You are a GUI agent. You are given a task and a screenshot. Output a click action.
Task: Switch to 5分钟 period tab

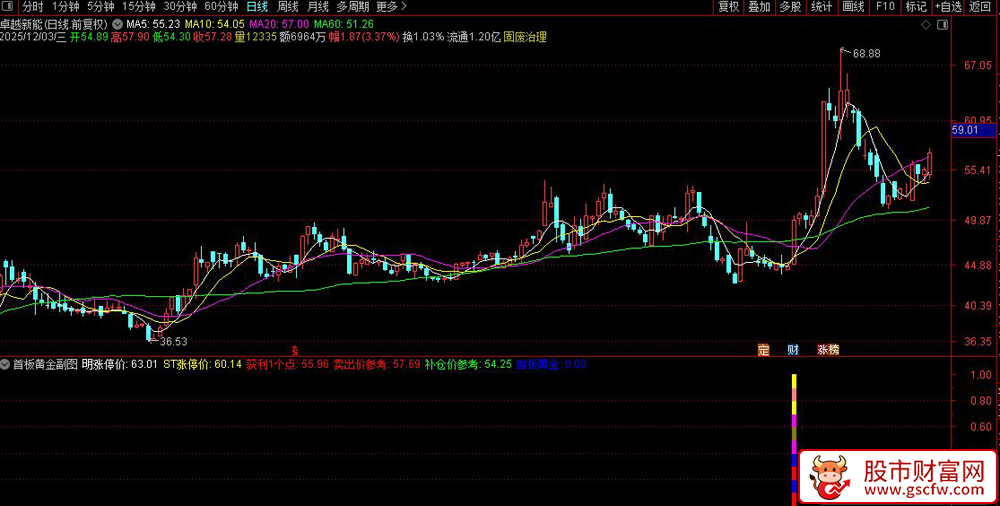pos(100,7)
